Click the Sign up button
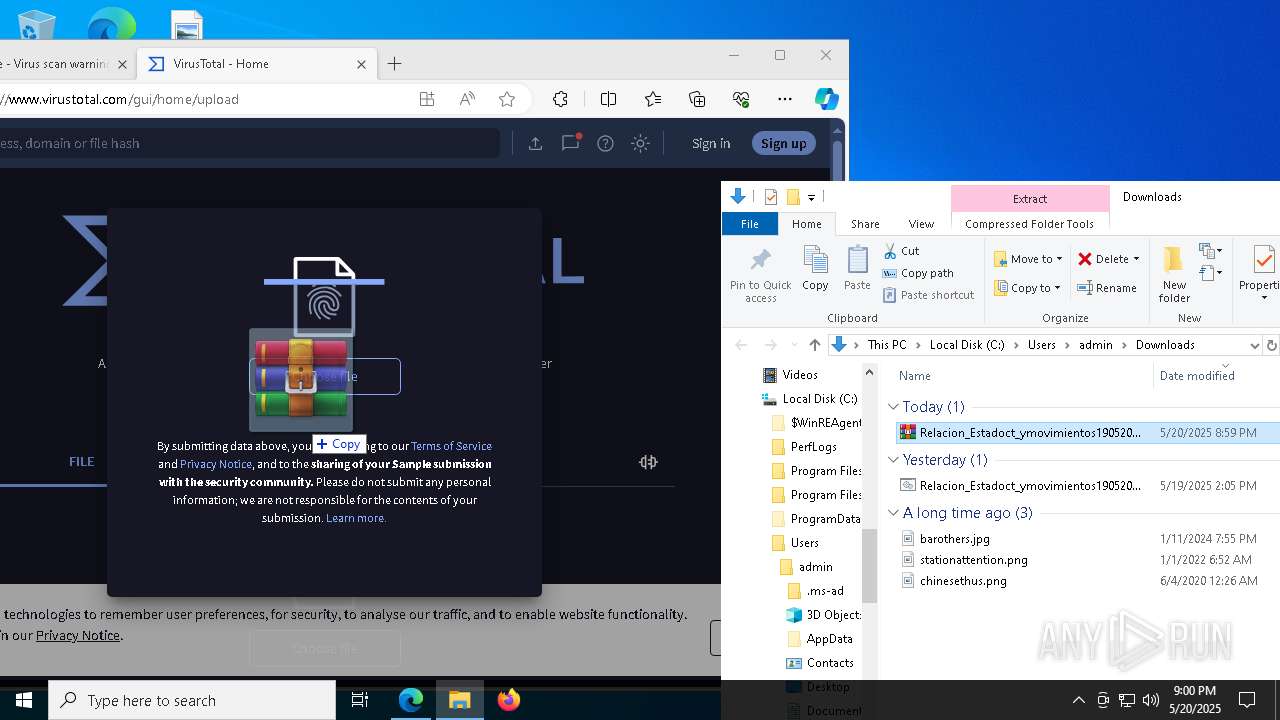The image size is (1280, 720). 783,143
